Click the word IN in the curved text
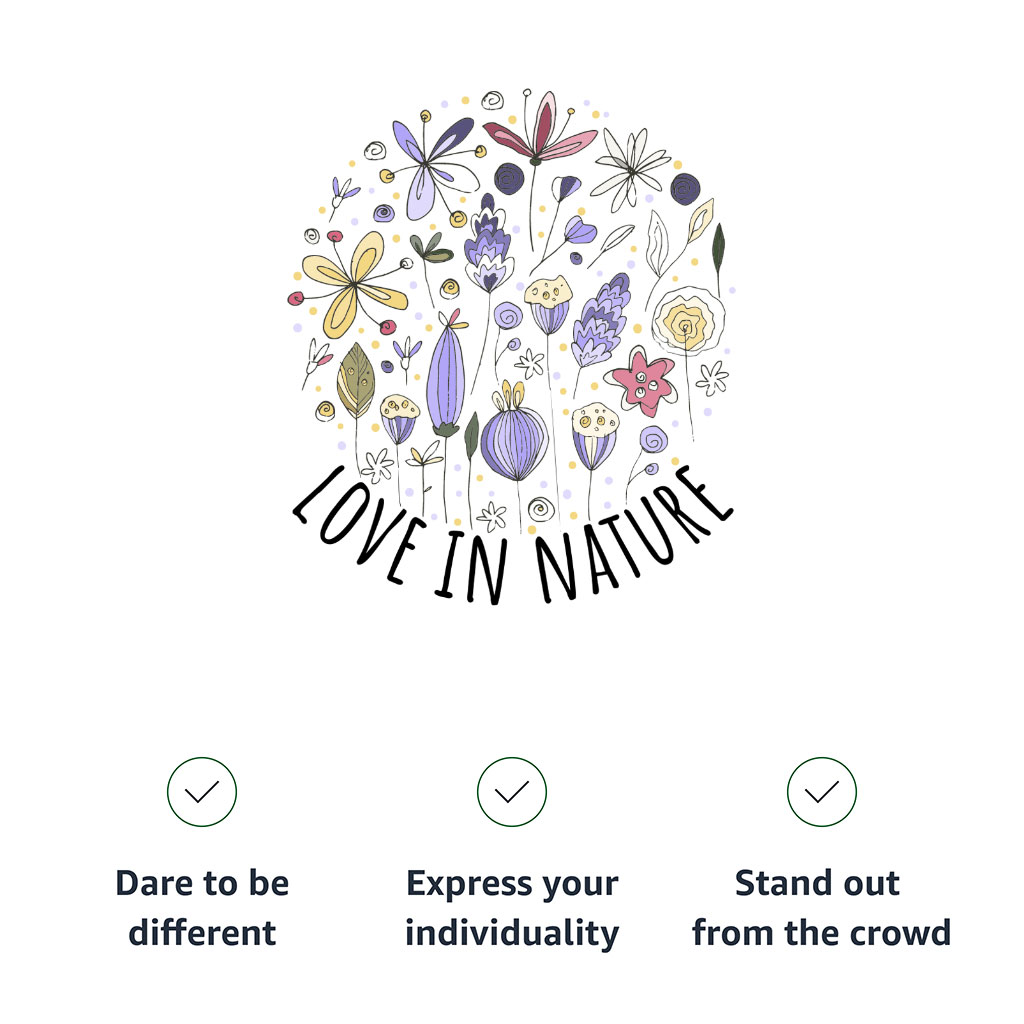Viewport: 1024px width, 1024px height. pos(472,566)
